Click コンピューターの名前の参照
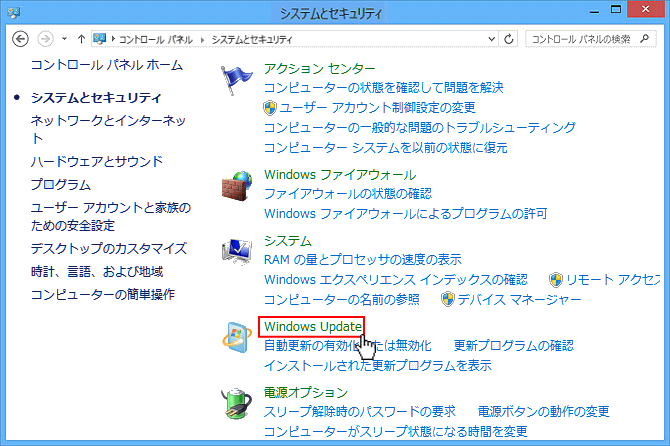The image size is (670, 446). (x=342, y=299)
